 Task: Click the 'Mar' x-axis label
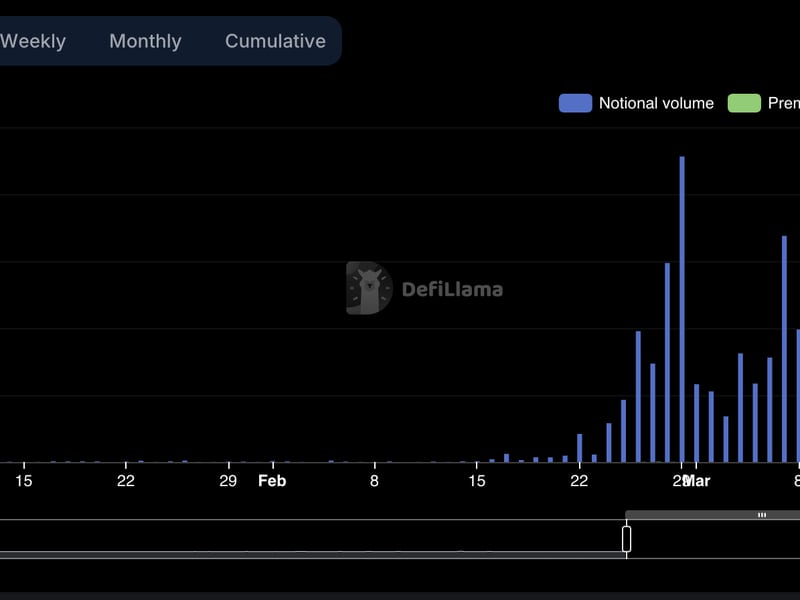tap(697, 481)
